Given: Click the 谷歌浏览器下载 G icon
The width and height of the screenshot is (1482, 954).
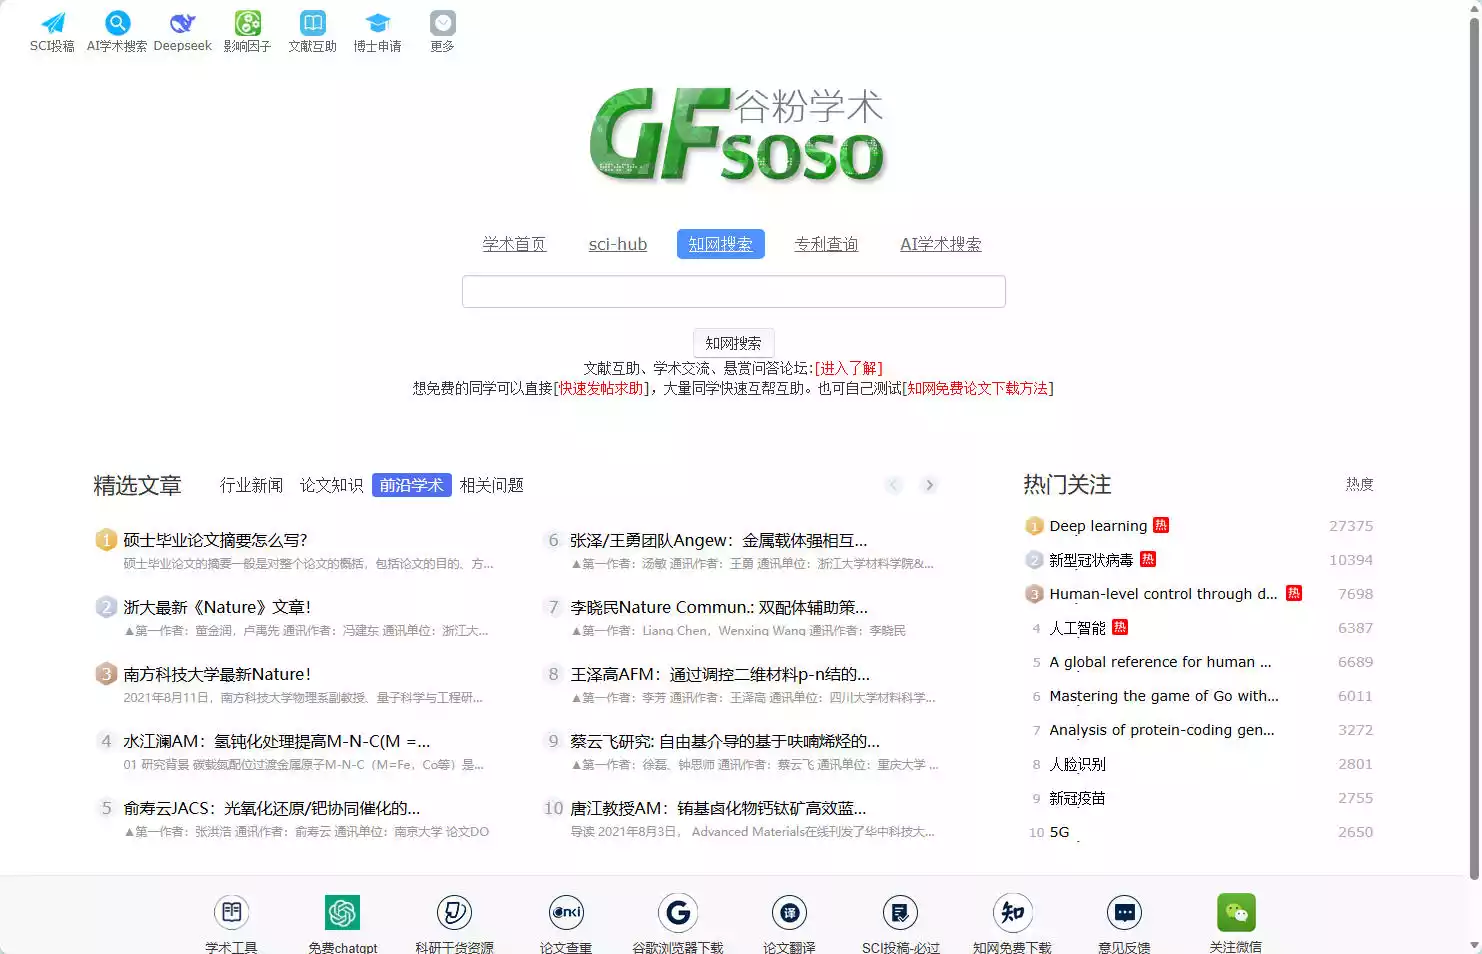Looking at the screenshot, I should pyautogui.click(x=678, y=912).
